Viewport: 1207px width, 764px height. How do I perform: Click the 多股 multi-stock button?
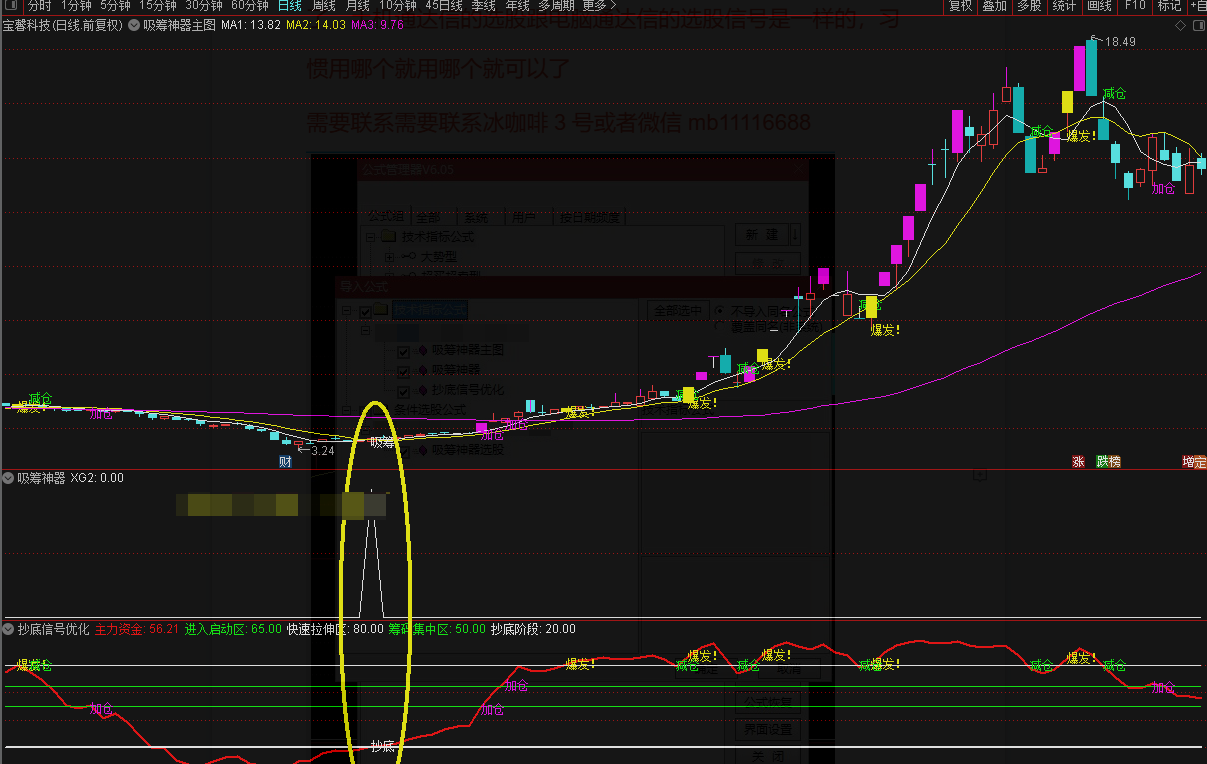pyautogui.click(x=1029, y=6)
